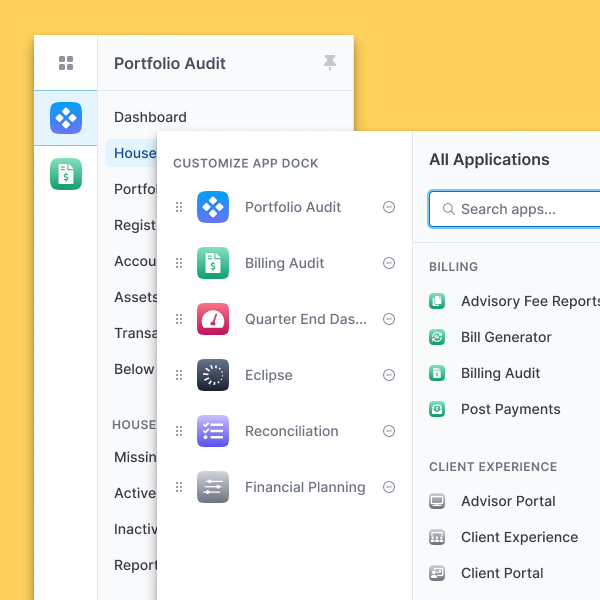Open Post Payments application

pyautogui.click(x=510, y=409)
